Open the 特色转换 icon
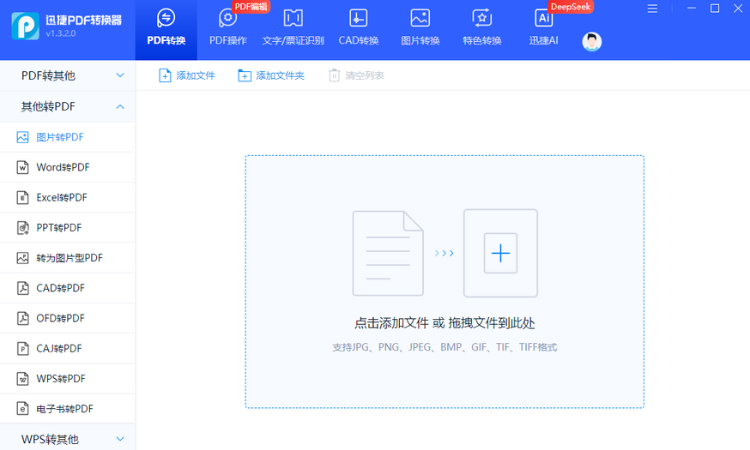 [482, 18]
